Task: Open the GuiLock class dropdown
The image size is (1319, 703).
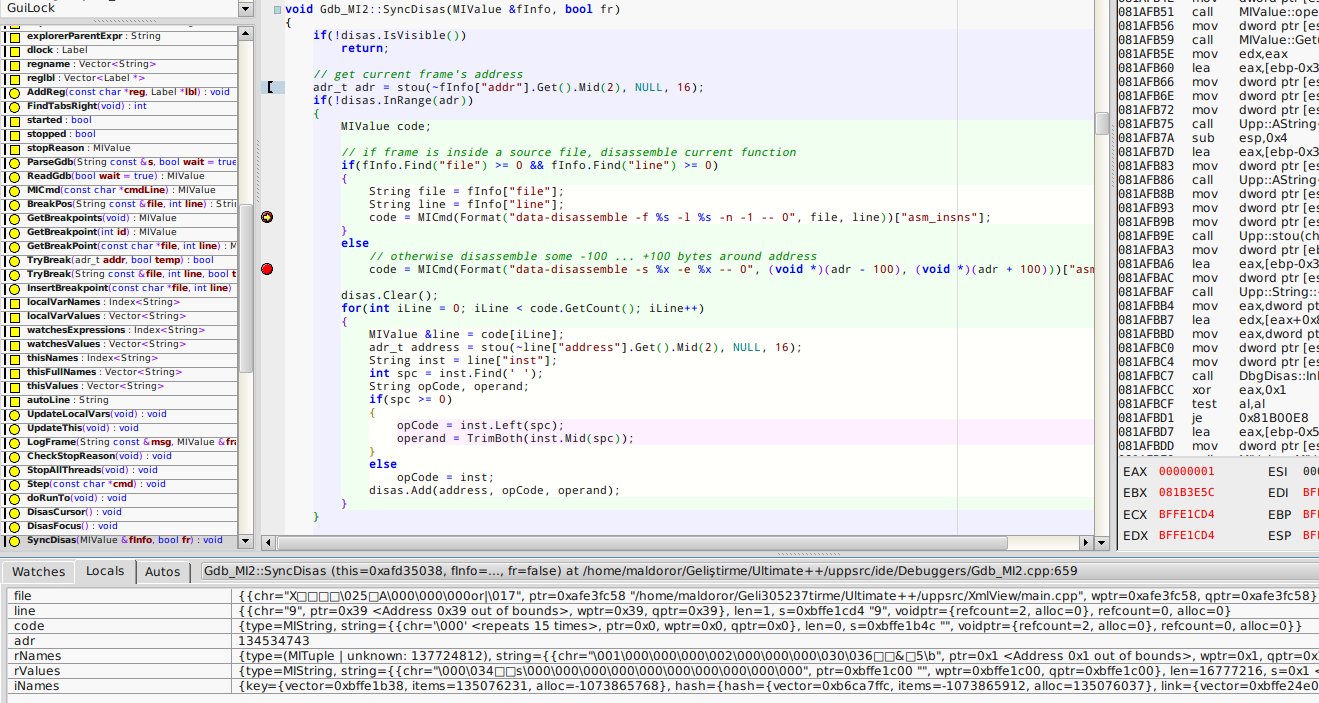Action: click(x=246, y=9)
